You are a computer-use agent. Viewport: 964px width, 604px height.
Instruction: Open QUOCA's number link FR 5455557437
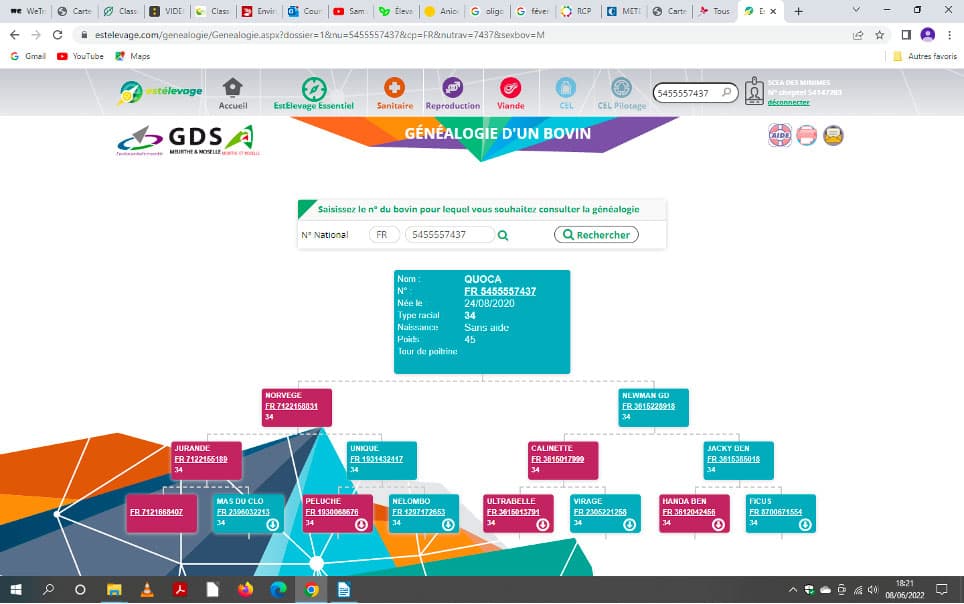coord(500,291)
